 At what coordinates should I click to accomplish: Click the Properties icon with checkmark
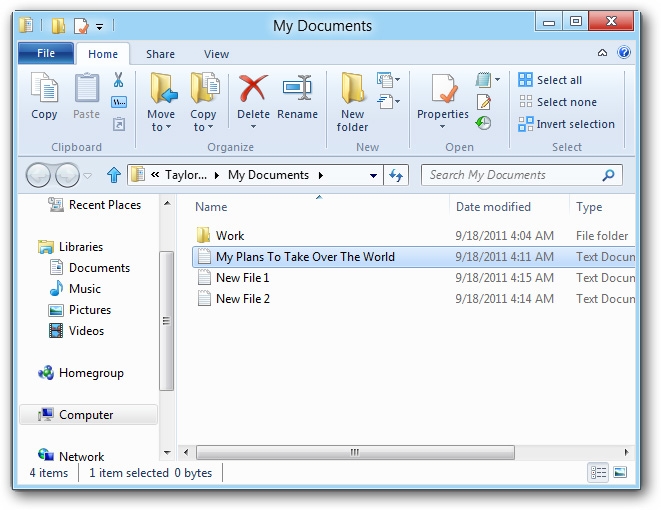coord(443,88)
